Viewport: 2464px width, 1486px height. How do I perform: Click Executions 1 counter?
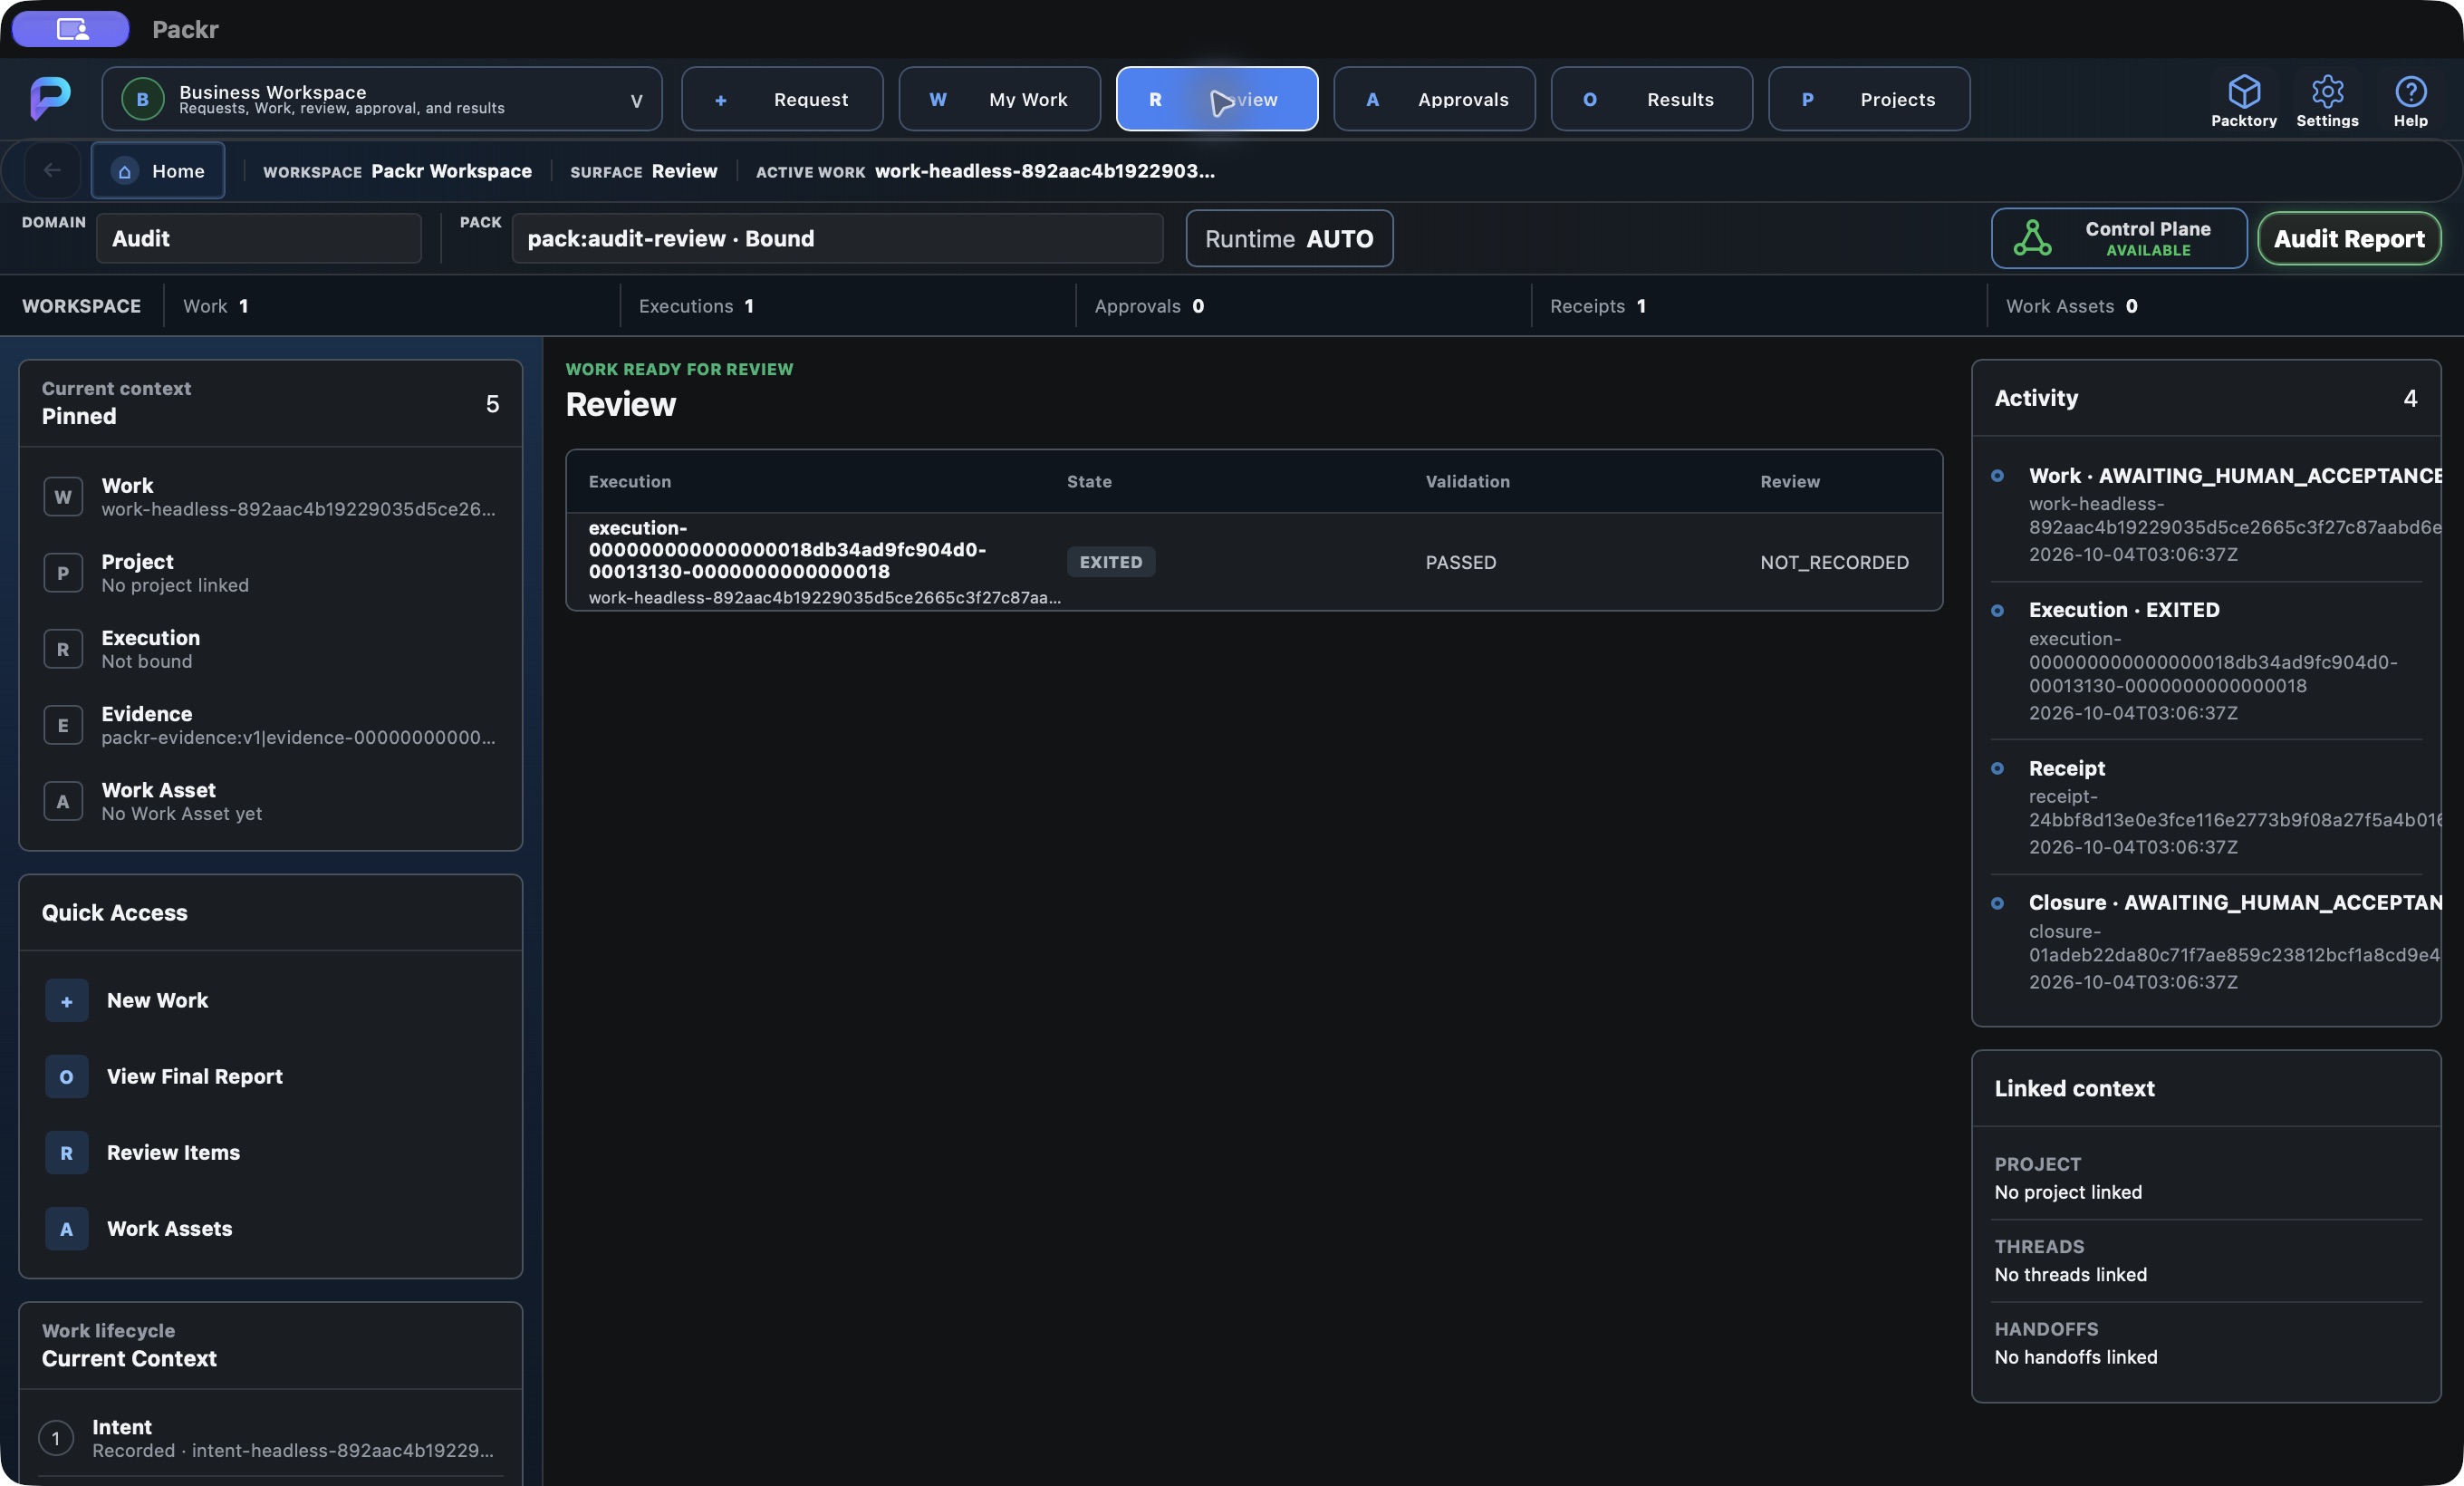coord(696,306)
